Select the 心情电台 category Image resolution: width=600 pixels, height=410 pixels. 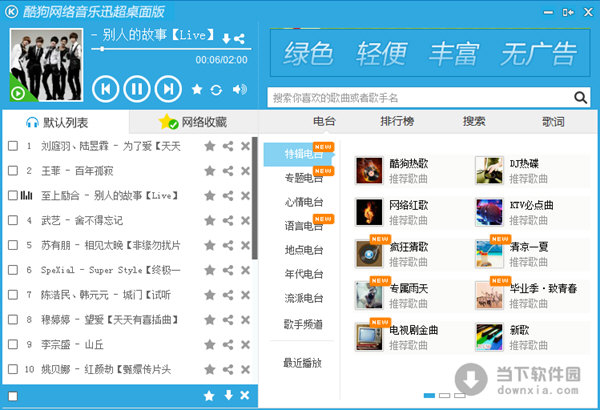tap(304, 202)
